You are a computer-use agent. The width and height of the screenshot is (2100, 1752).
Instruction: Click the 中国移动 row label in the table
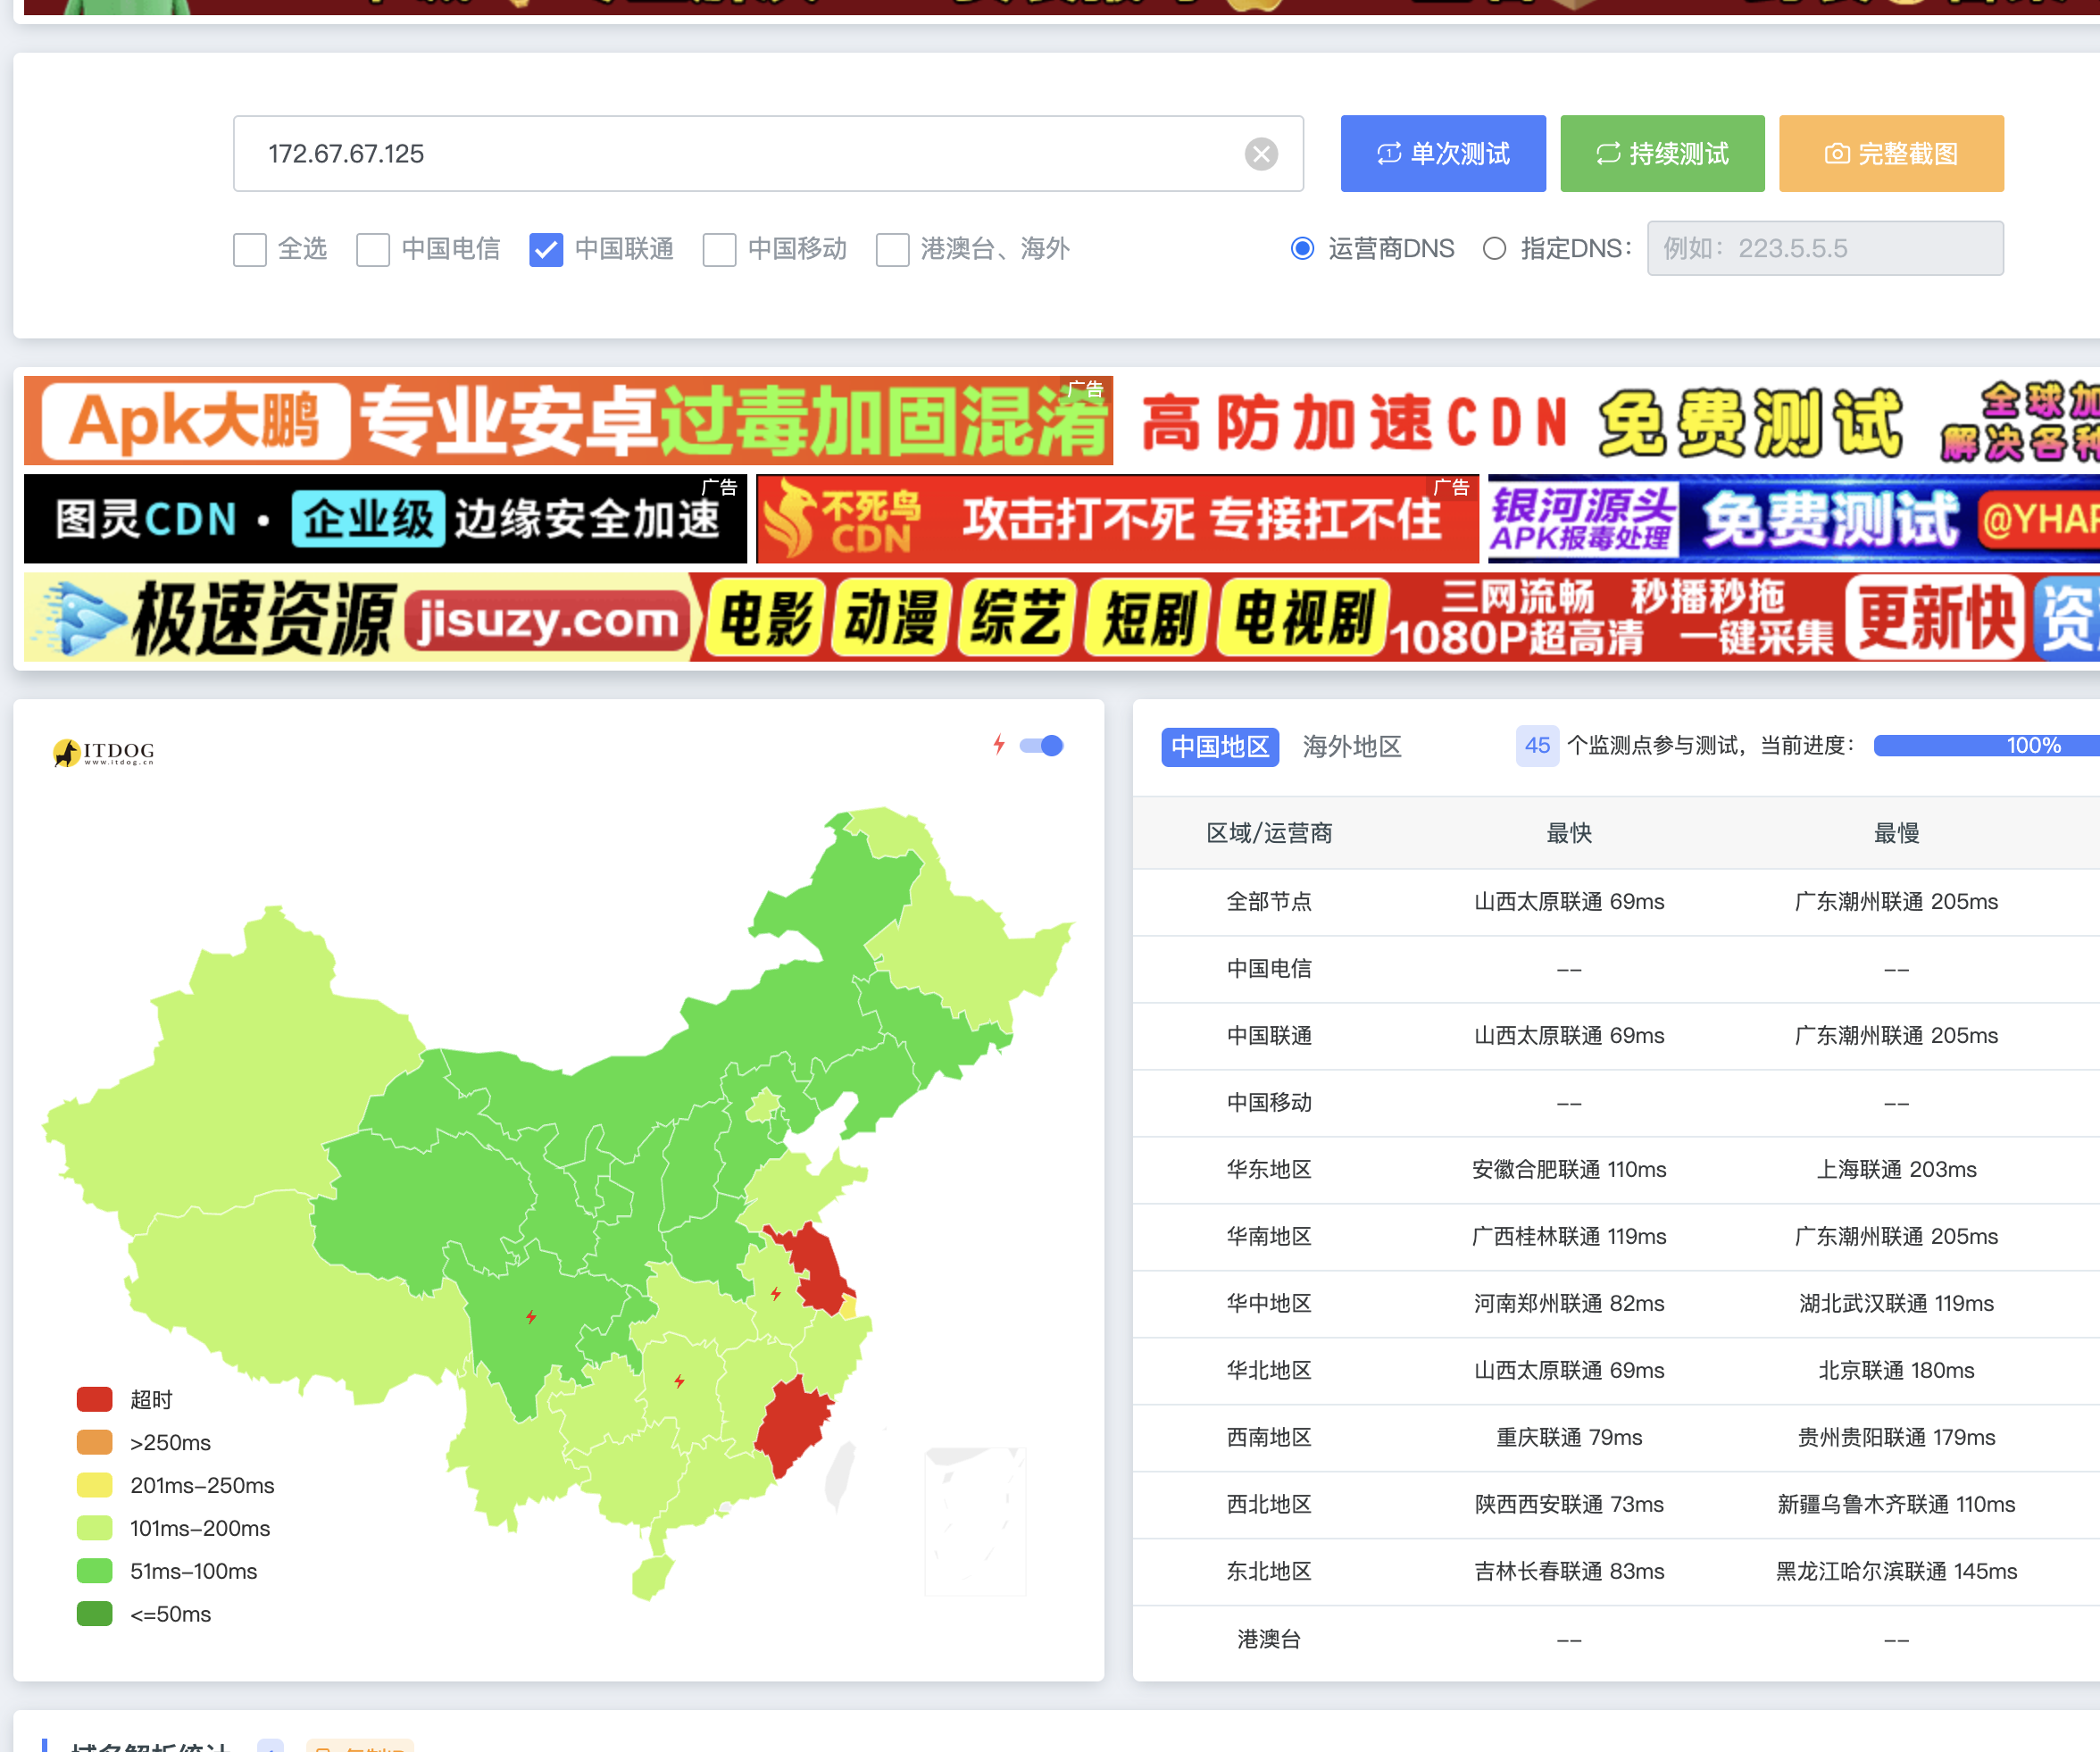[1269, 1103]
